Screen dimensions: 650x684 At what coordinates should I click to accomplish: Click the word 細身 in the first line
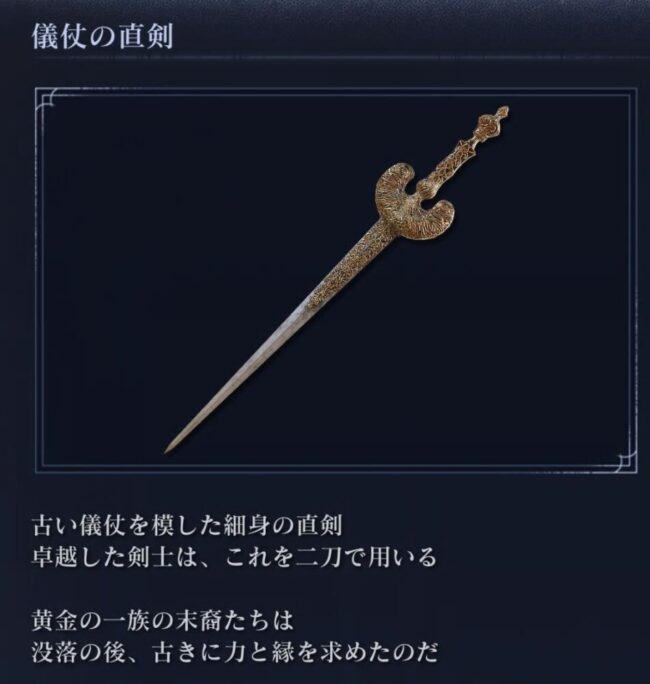247,525
